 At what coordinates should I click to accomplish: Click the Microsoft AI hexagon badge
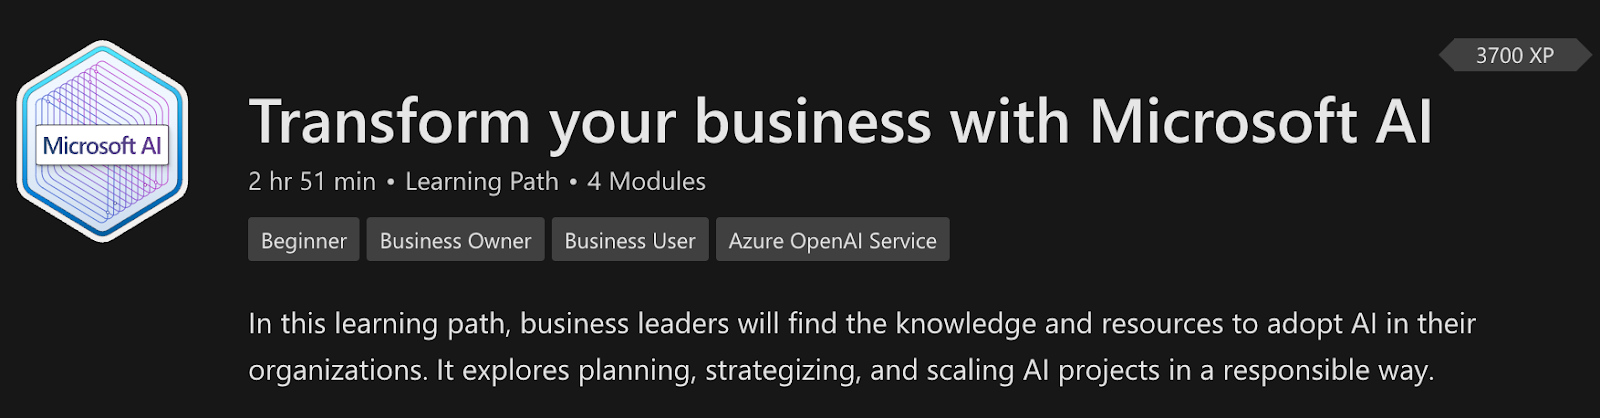pos(102,143)
